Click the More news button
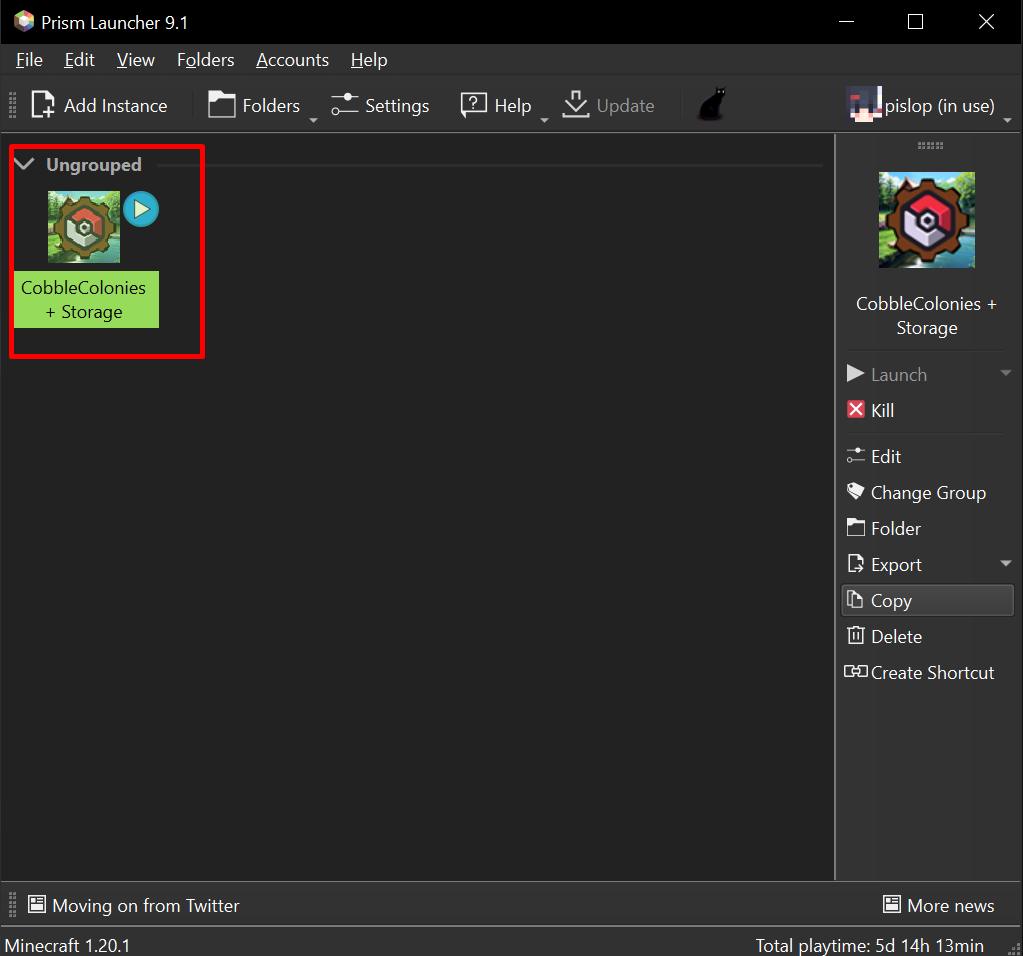 pyautogui.click(x=938, y=906)
